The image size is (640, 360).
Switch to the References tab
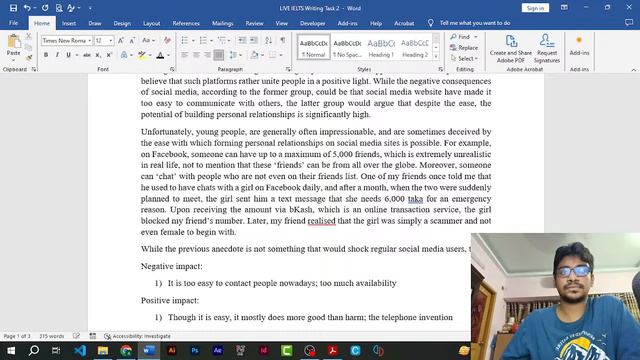[x=186, y=23]
